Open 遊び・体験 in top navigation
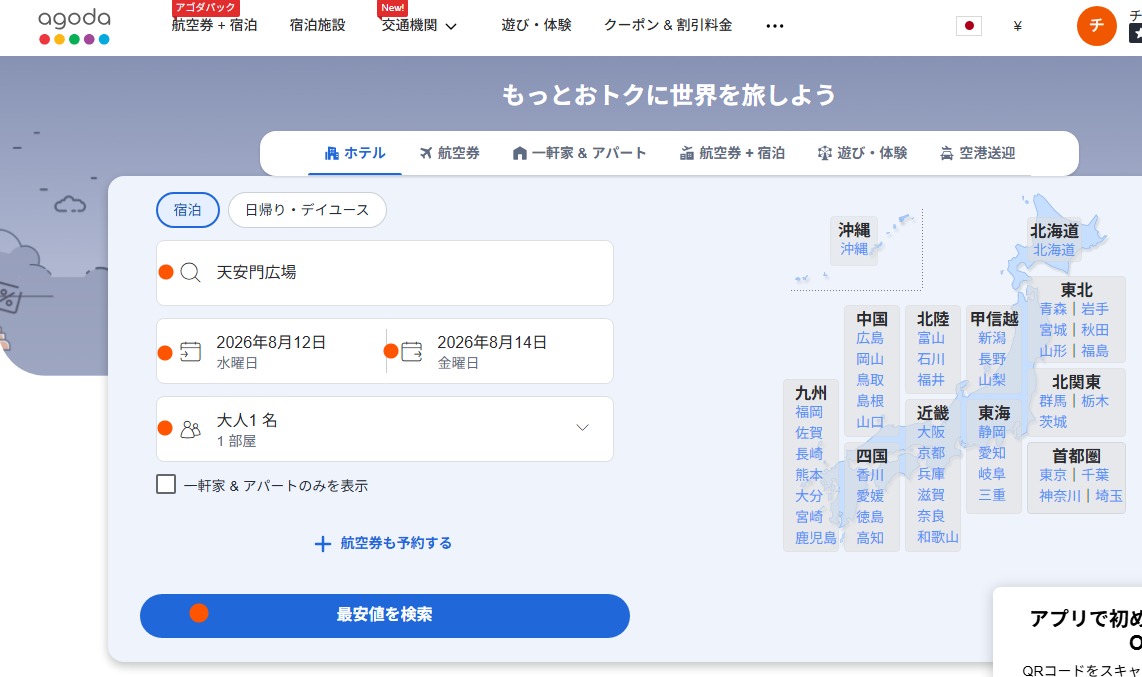Viewport: 1142px width, 677px height. click(x=536, y=25)
